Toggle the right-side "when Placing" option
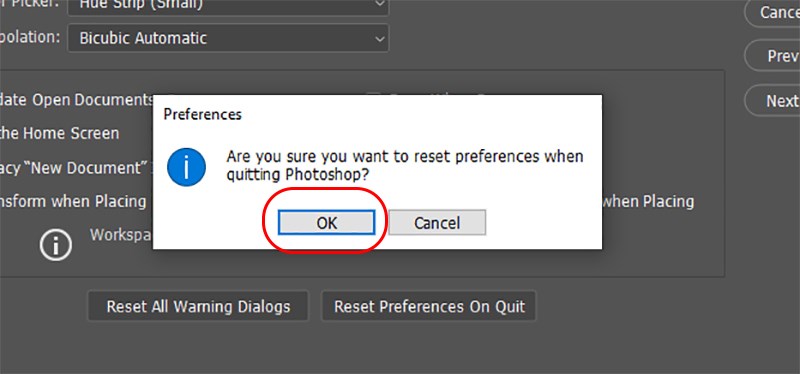The image size is (800, 374). coord(648,202)
